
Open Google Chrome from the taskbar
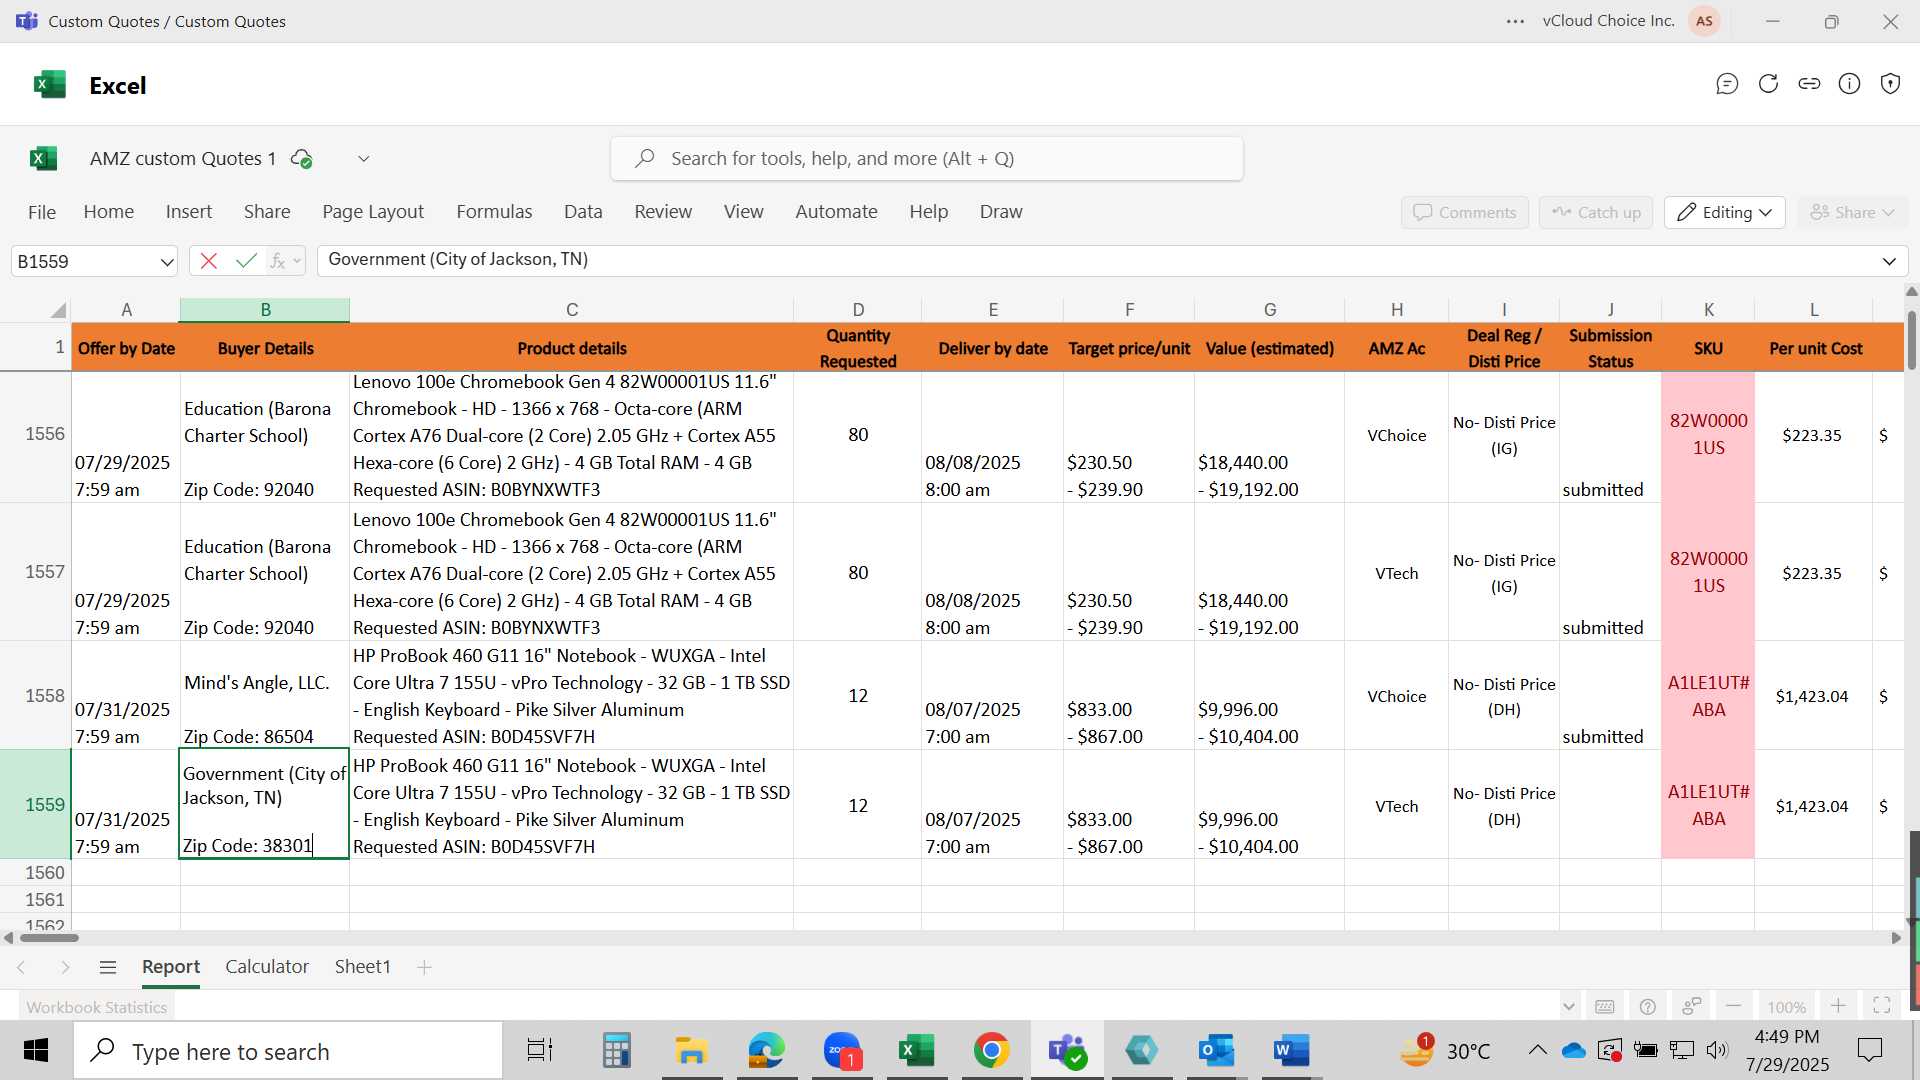click(991, 1051)
